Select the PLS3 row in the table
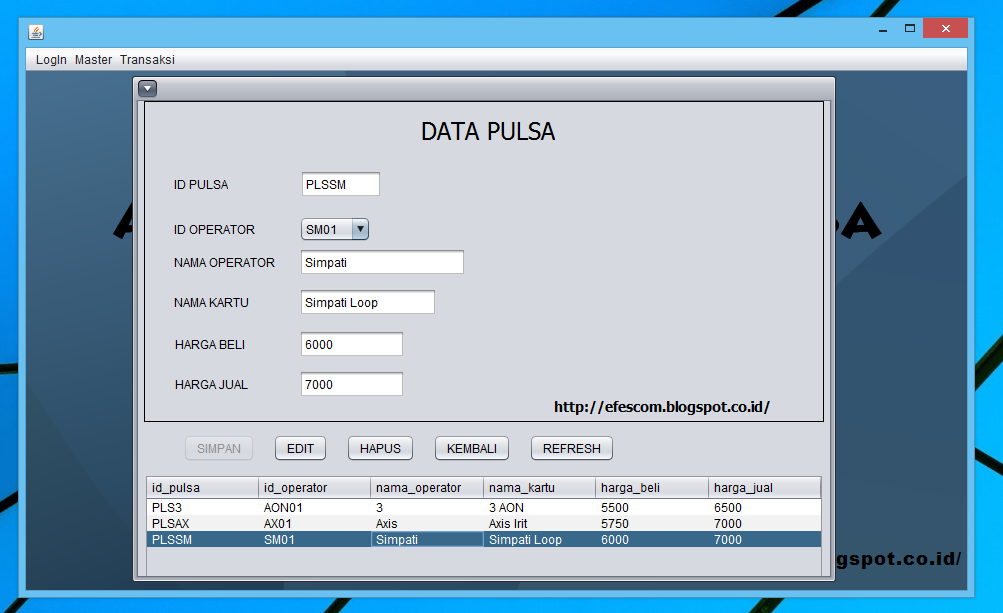Screen dimensions: 1003x613 tap(300, 507)
